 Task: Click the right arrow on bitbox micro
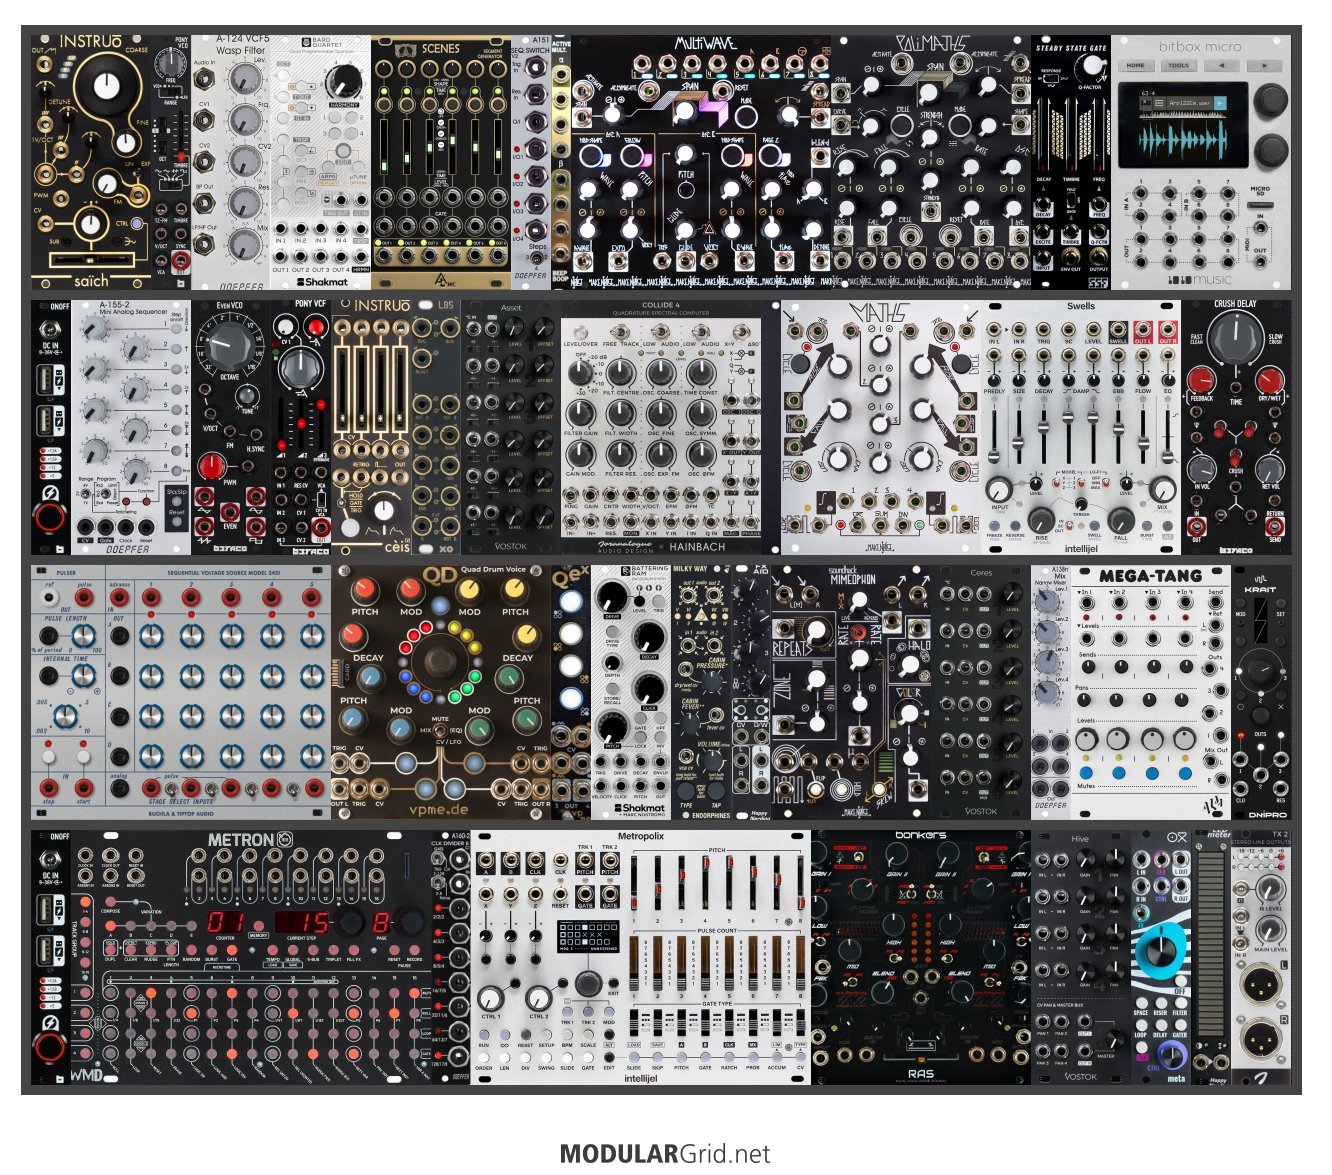click(x=1265, y=66)
